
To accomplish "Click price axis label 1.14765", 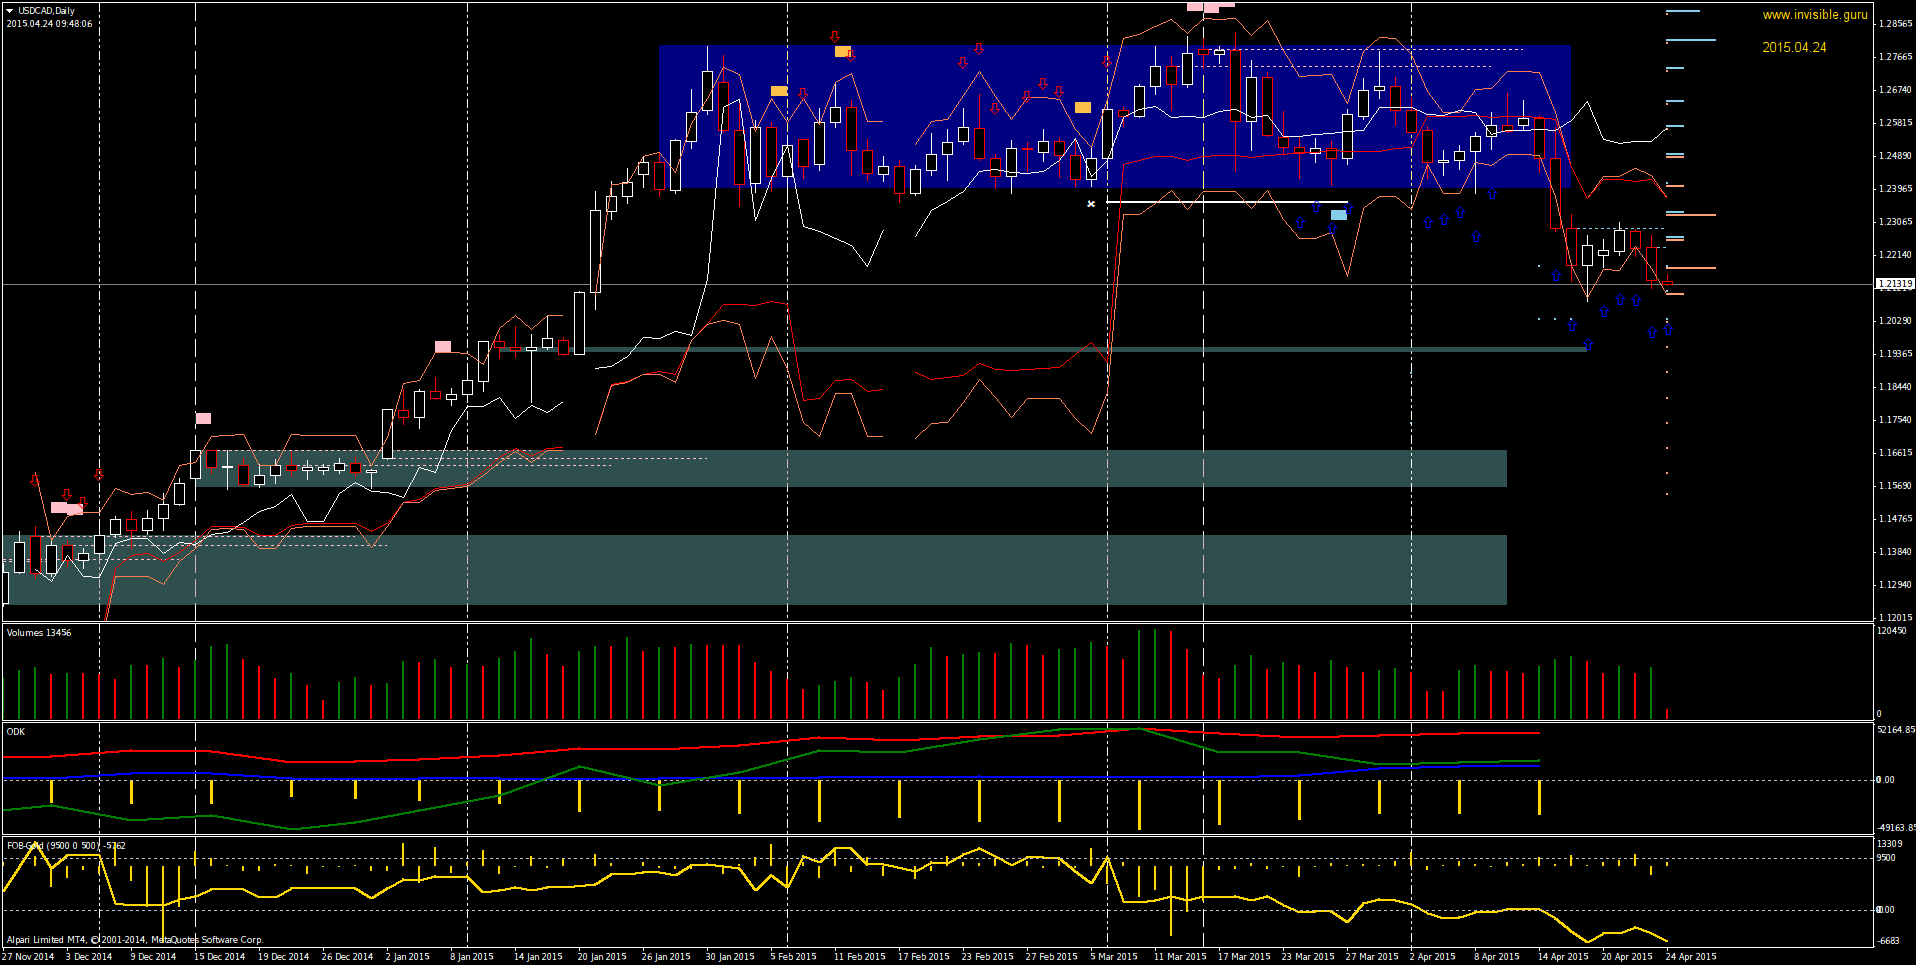I will 1896,519.
